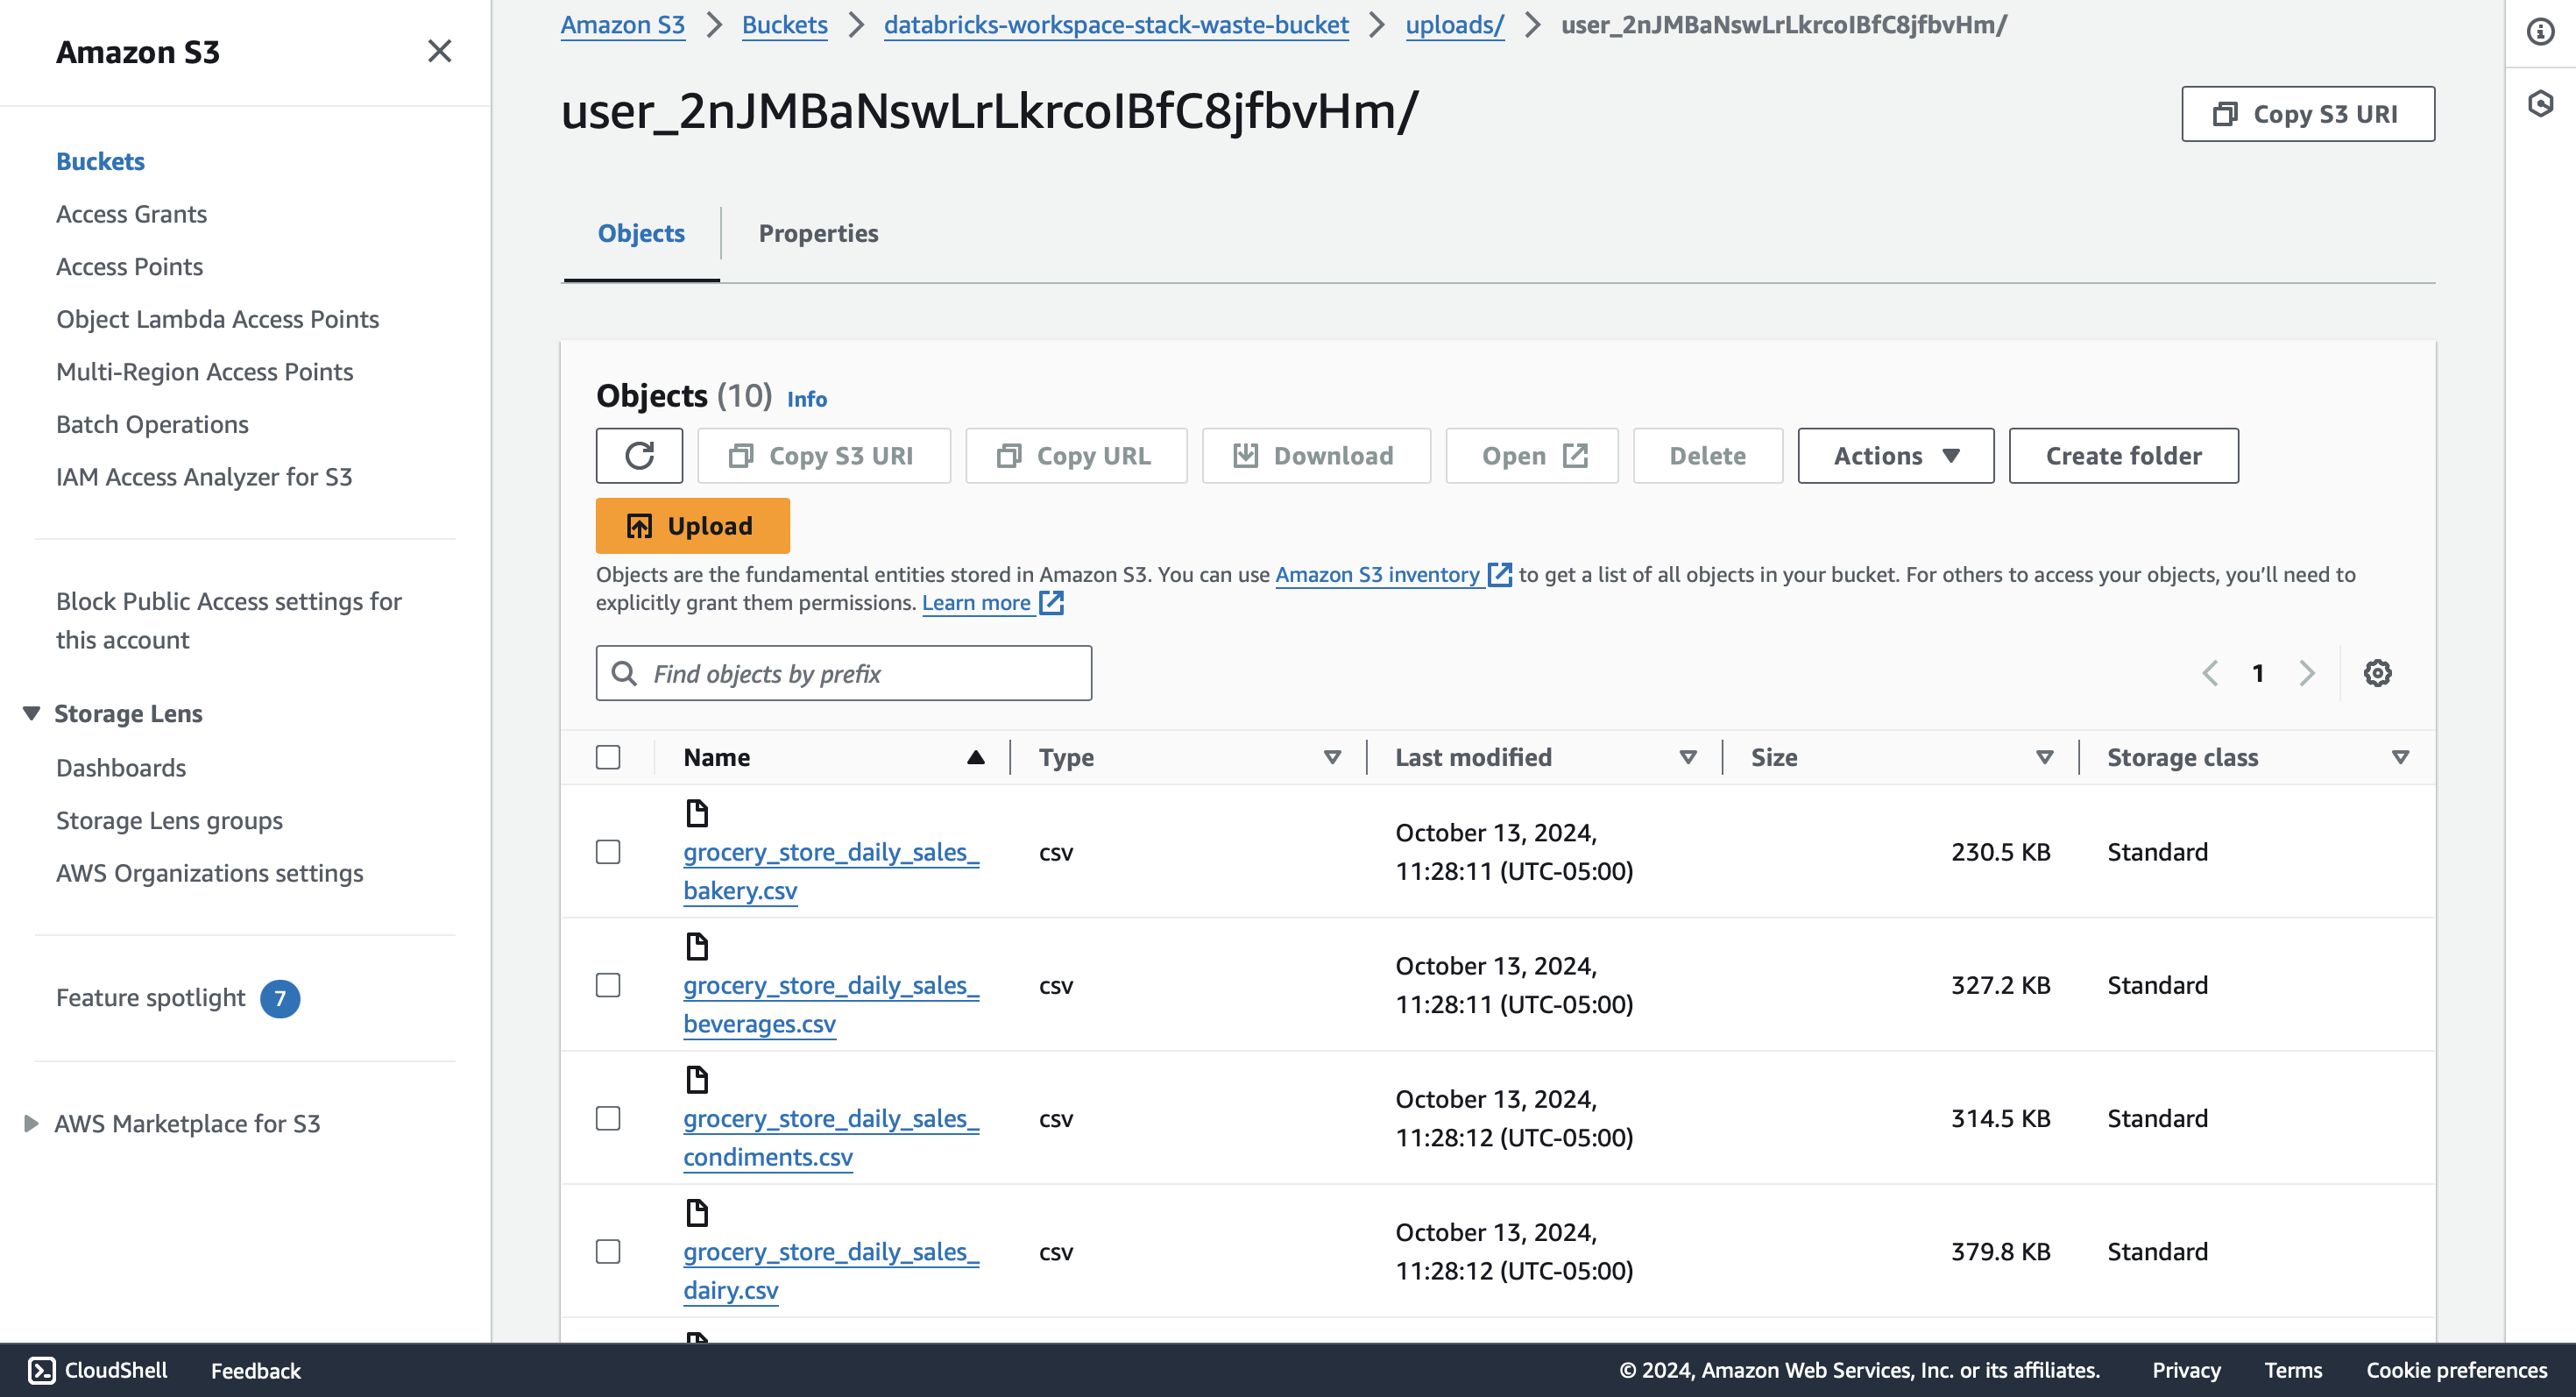The width and height of the screenshot is (2576, 1397).
Task: Click the hexagon icon below the info icon
Action: tap(2540, 103)
